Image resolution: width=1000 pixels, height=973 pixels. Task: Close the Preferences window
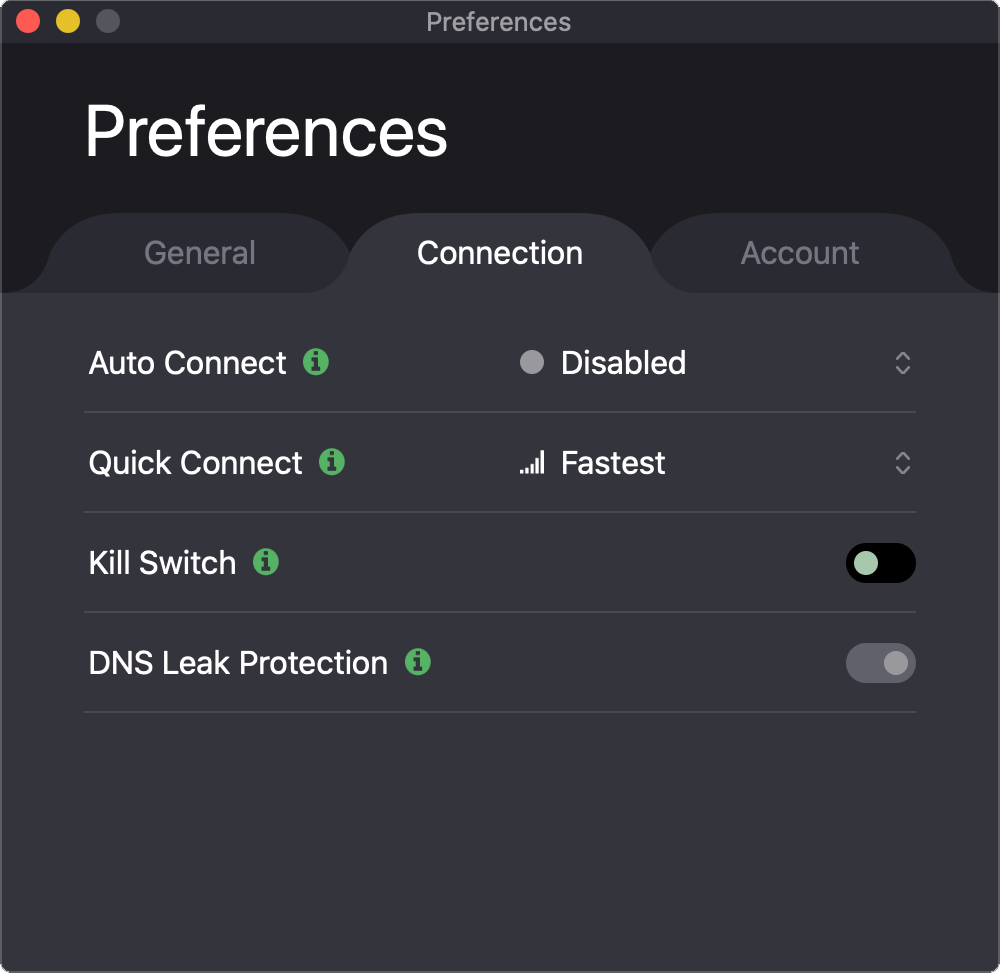[x=28, y=21]
